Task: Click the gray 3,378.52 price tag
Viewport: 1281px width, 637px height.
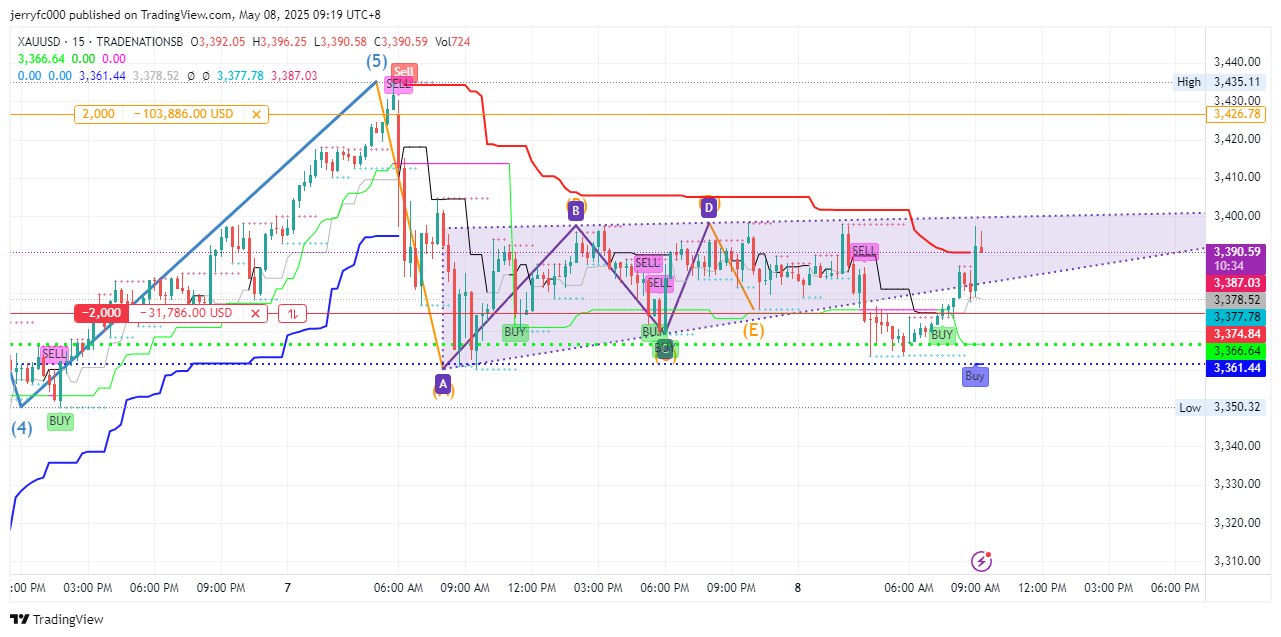Action: pyautogui.click(x=1235, y=299)
